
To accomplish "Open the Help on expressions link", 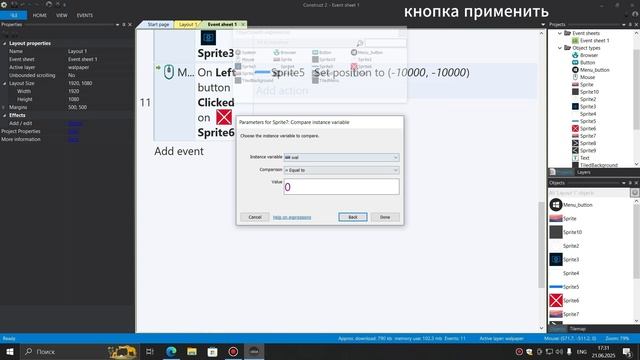I will (x=292, y=218).
